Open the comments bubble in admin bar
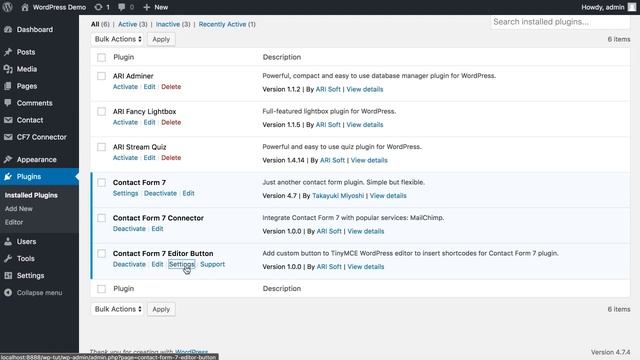The image size is (640, 360). click(122, 7)
